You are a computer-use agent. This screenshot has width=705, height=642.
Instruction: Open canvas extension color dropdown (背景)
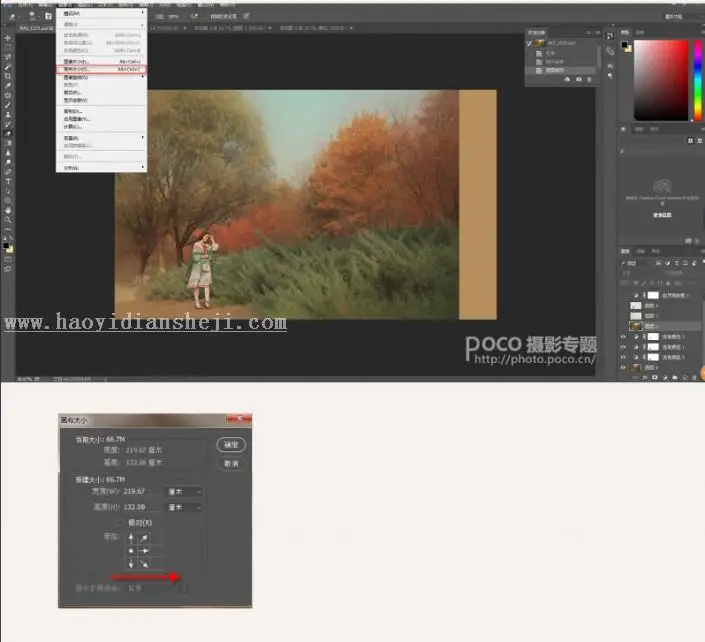[156, 588]
